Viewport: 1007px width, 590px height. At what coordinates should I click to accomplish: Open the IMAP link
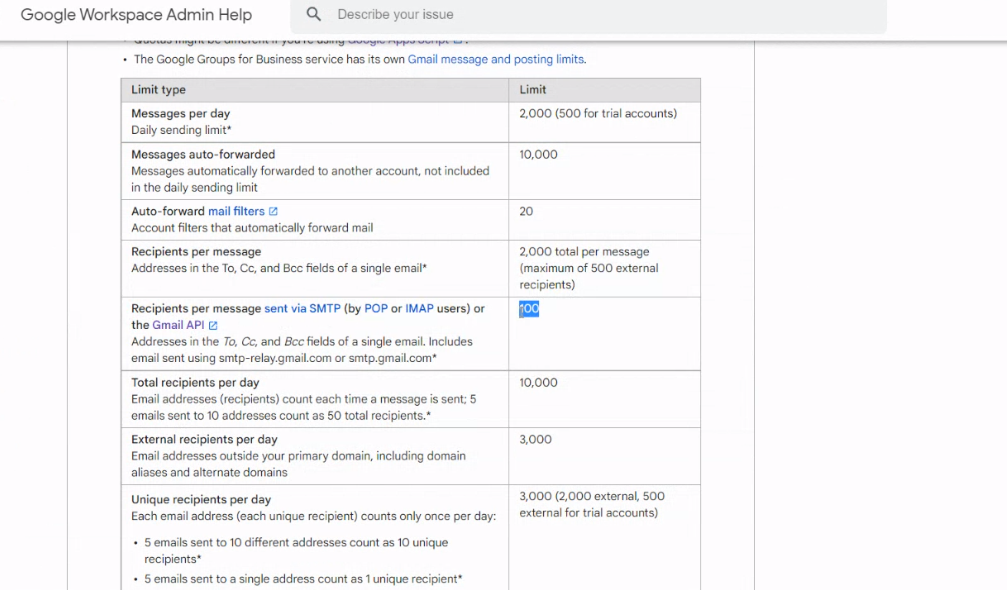419,308
